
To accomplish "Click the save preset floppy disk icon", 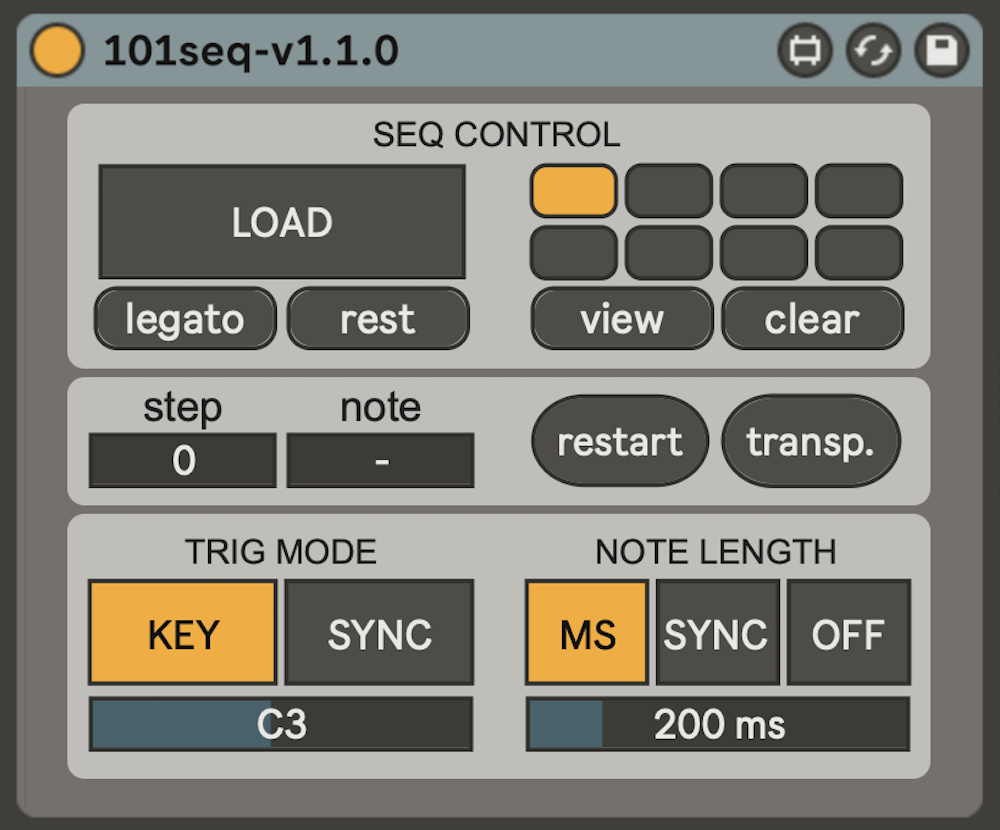I will click(x=941, y=51).
